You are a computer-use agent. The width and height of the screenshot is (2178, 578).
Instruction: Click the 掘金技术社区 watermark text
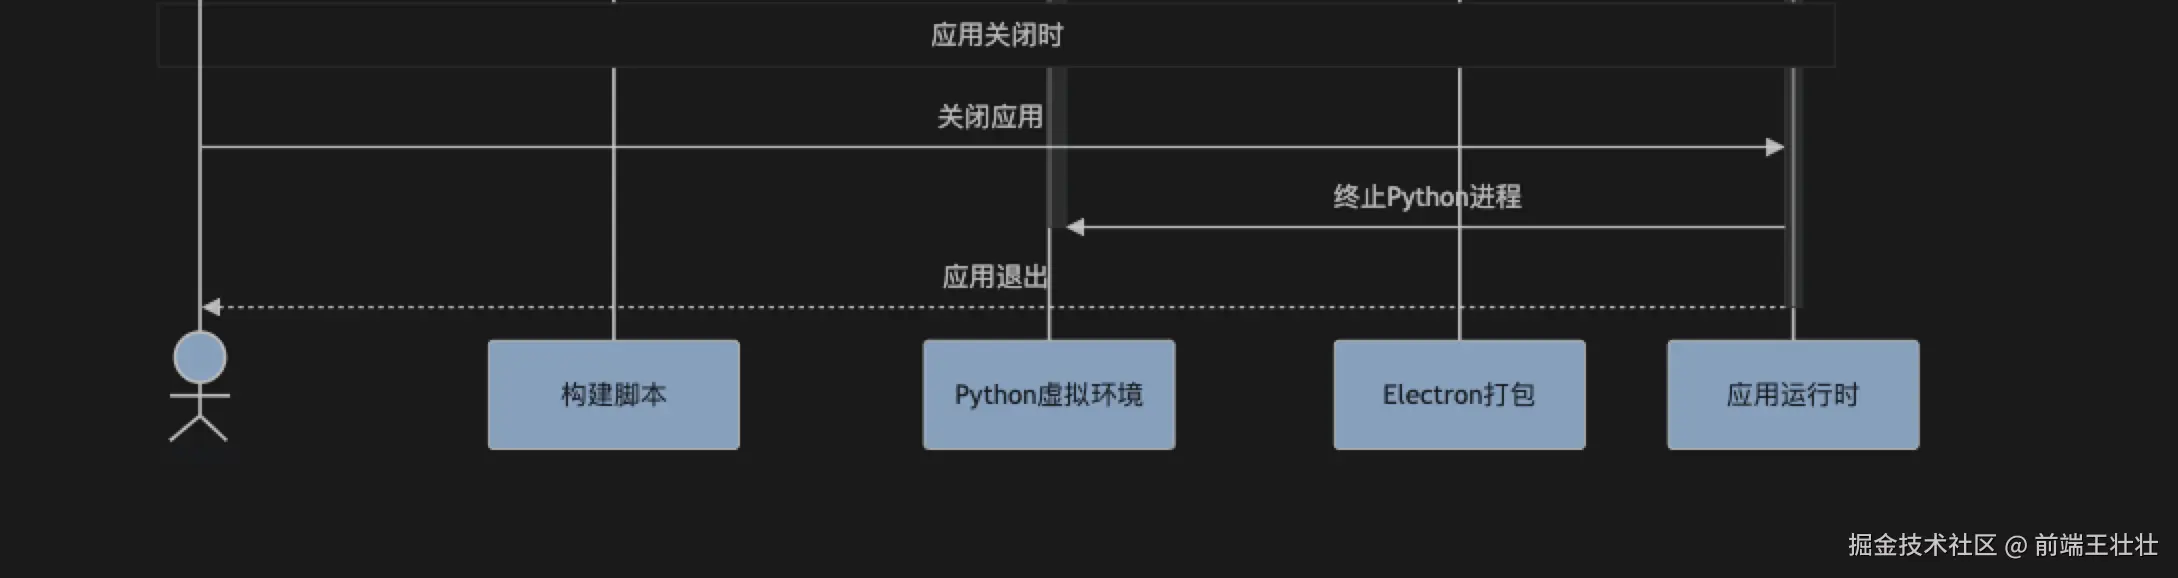[1922, 545]
